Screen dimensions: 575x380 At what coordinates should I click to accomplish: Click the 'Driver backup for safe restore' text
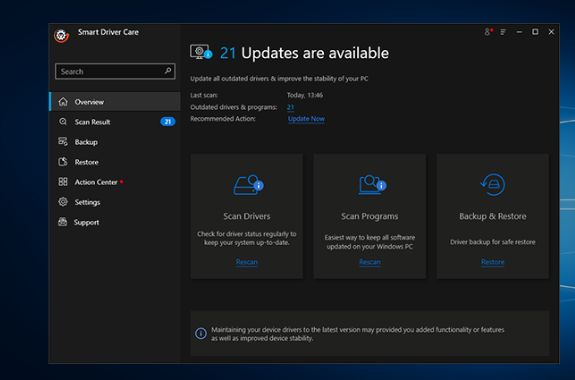tap(492, 242)
